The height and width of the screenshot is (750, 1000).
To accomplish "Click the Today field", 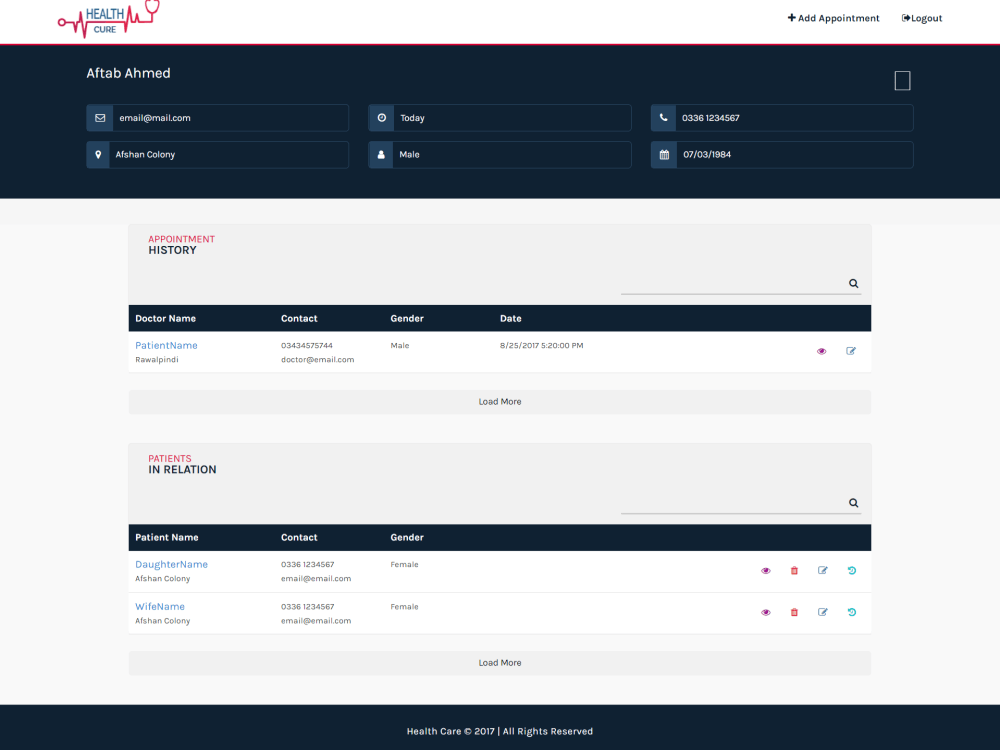I will coord(500,118).
